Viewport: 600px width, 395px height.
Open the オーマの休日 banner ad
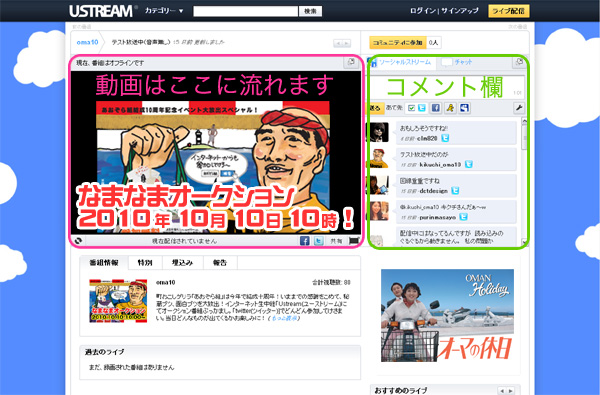click(447, 315)
